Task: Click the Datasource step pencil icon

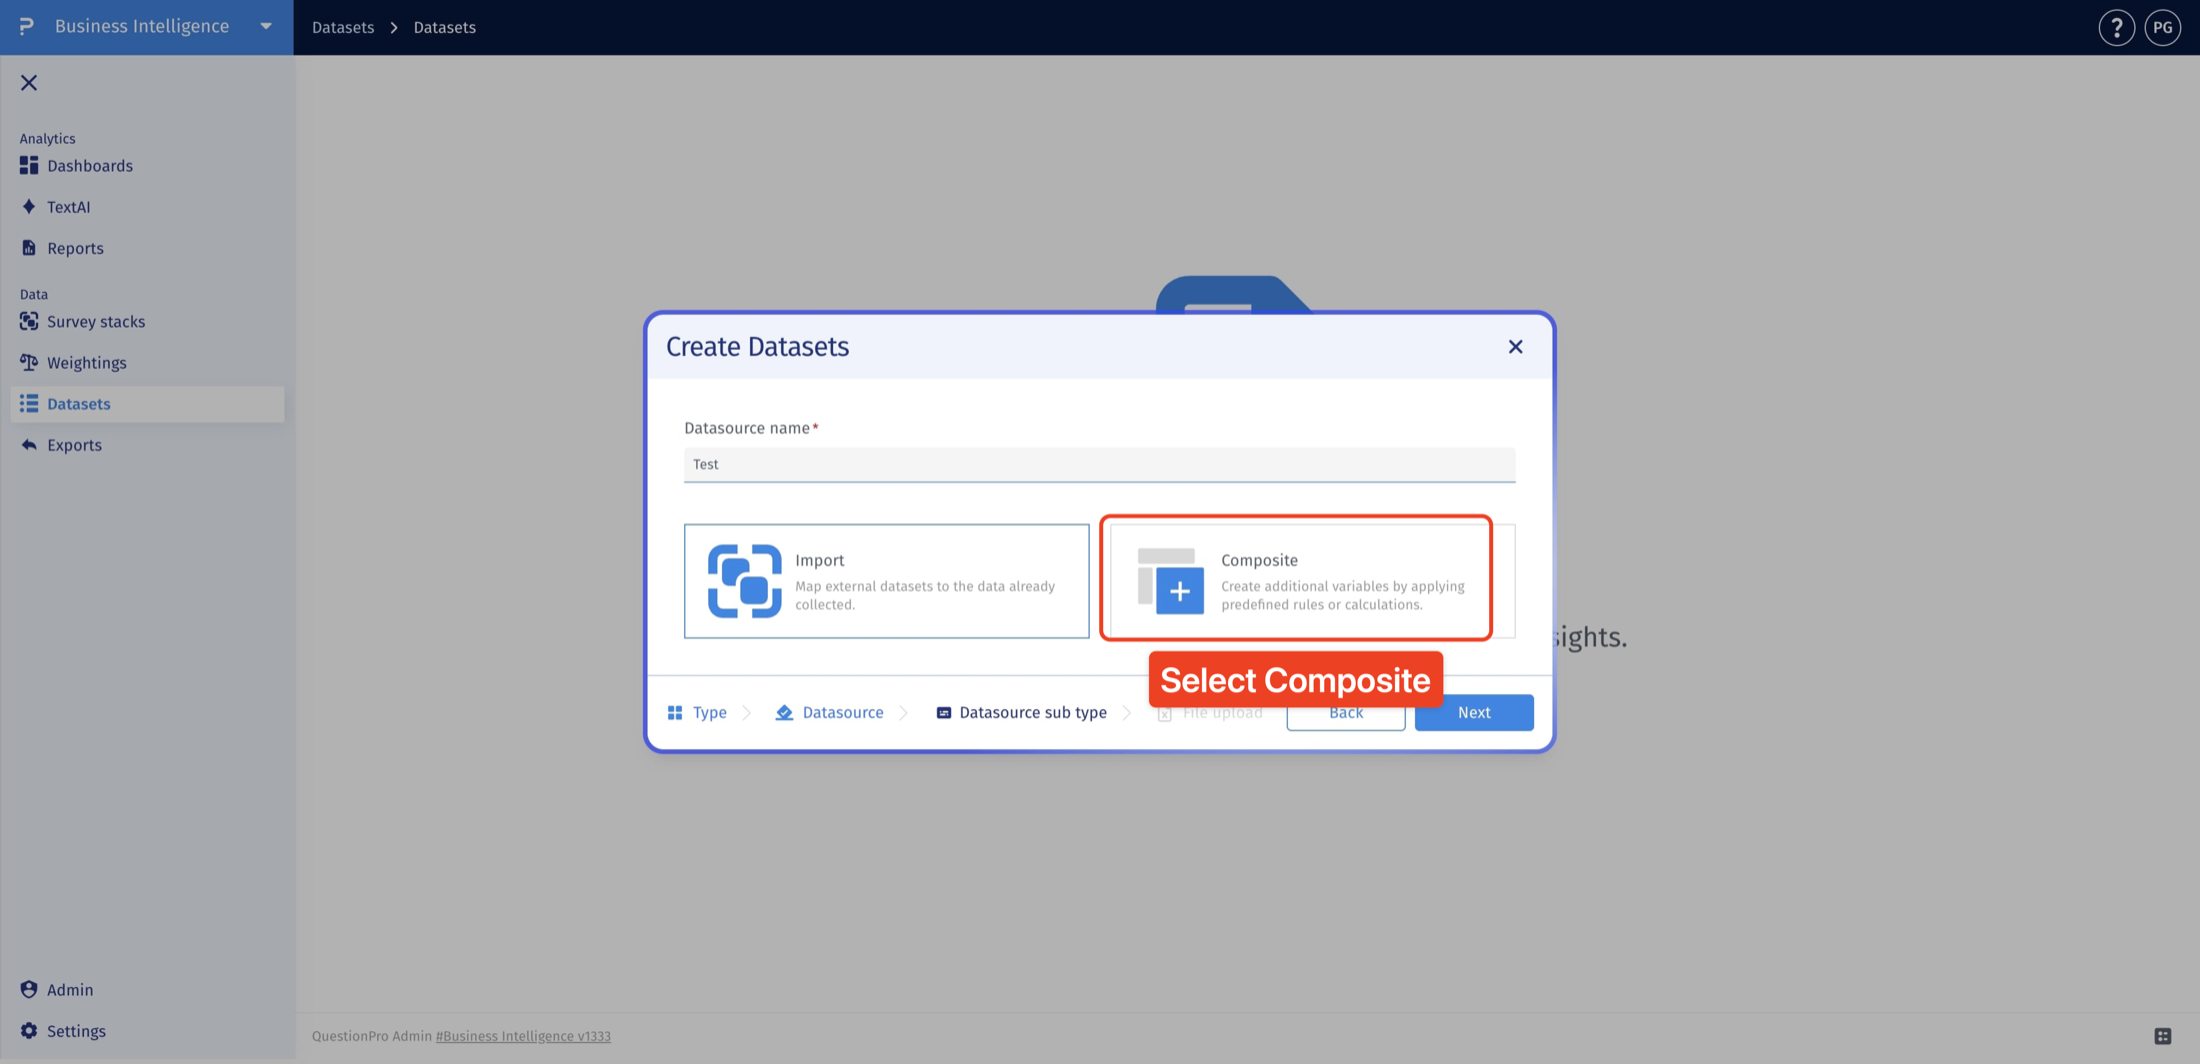Action: tap(784, 712)
